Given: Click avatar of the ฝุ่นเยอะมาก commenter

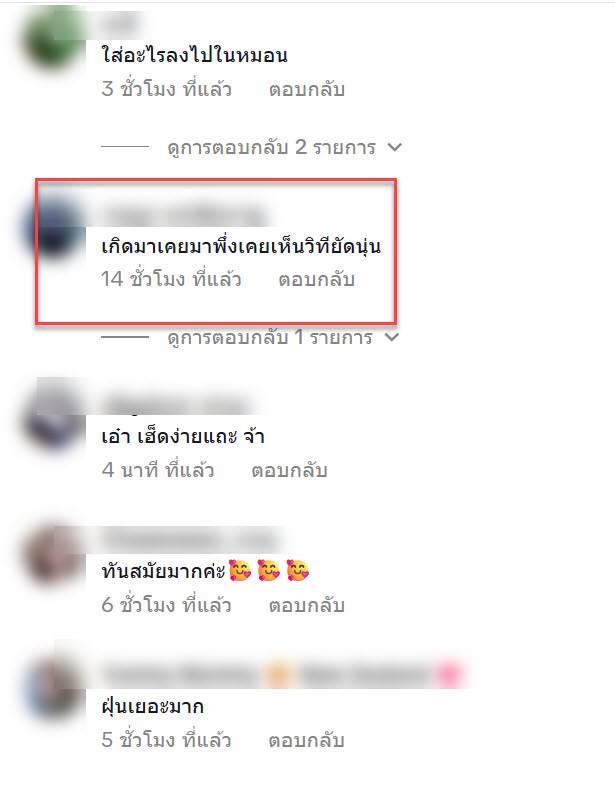Looking at the screenshot, I should (x=53, y=690).
